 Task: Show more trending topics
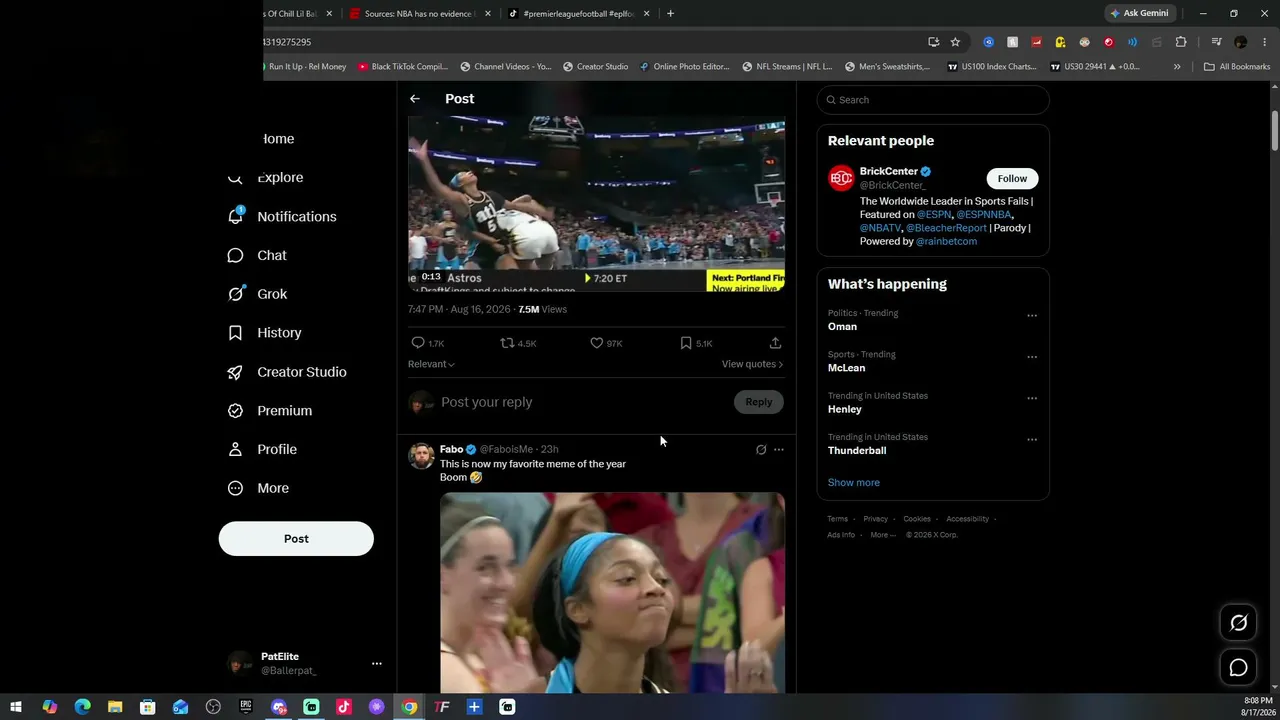(853, 482)
